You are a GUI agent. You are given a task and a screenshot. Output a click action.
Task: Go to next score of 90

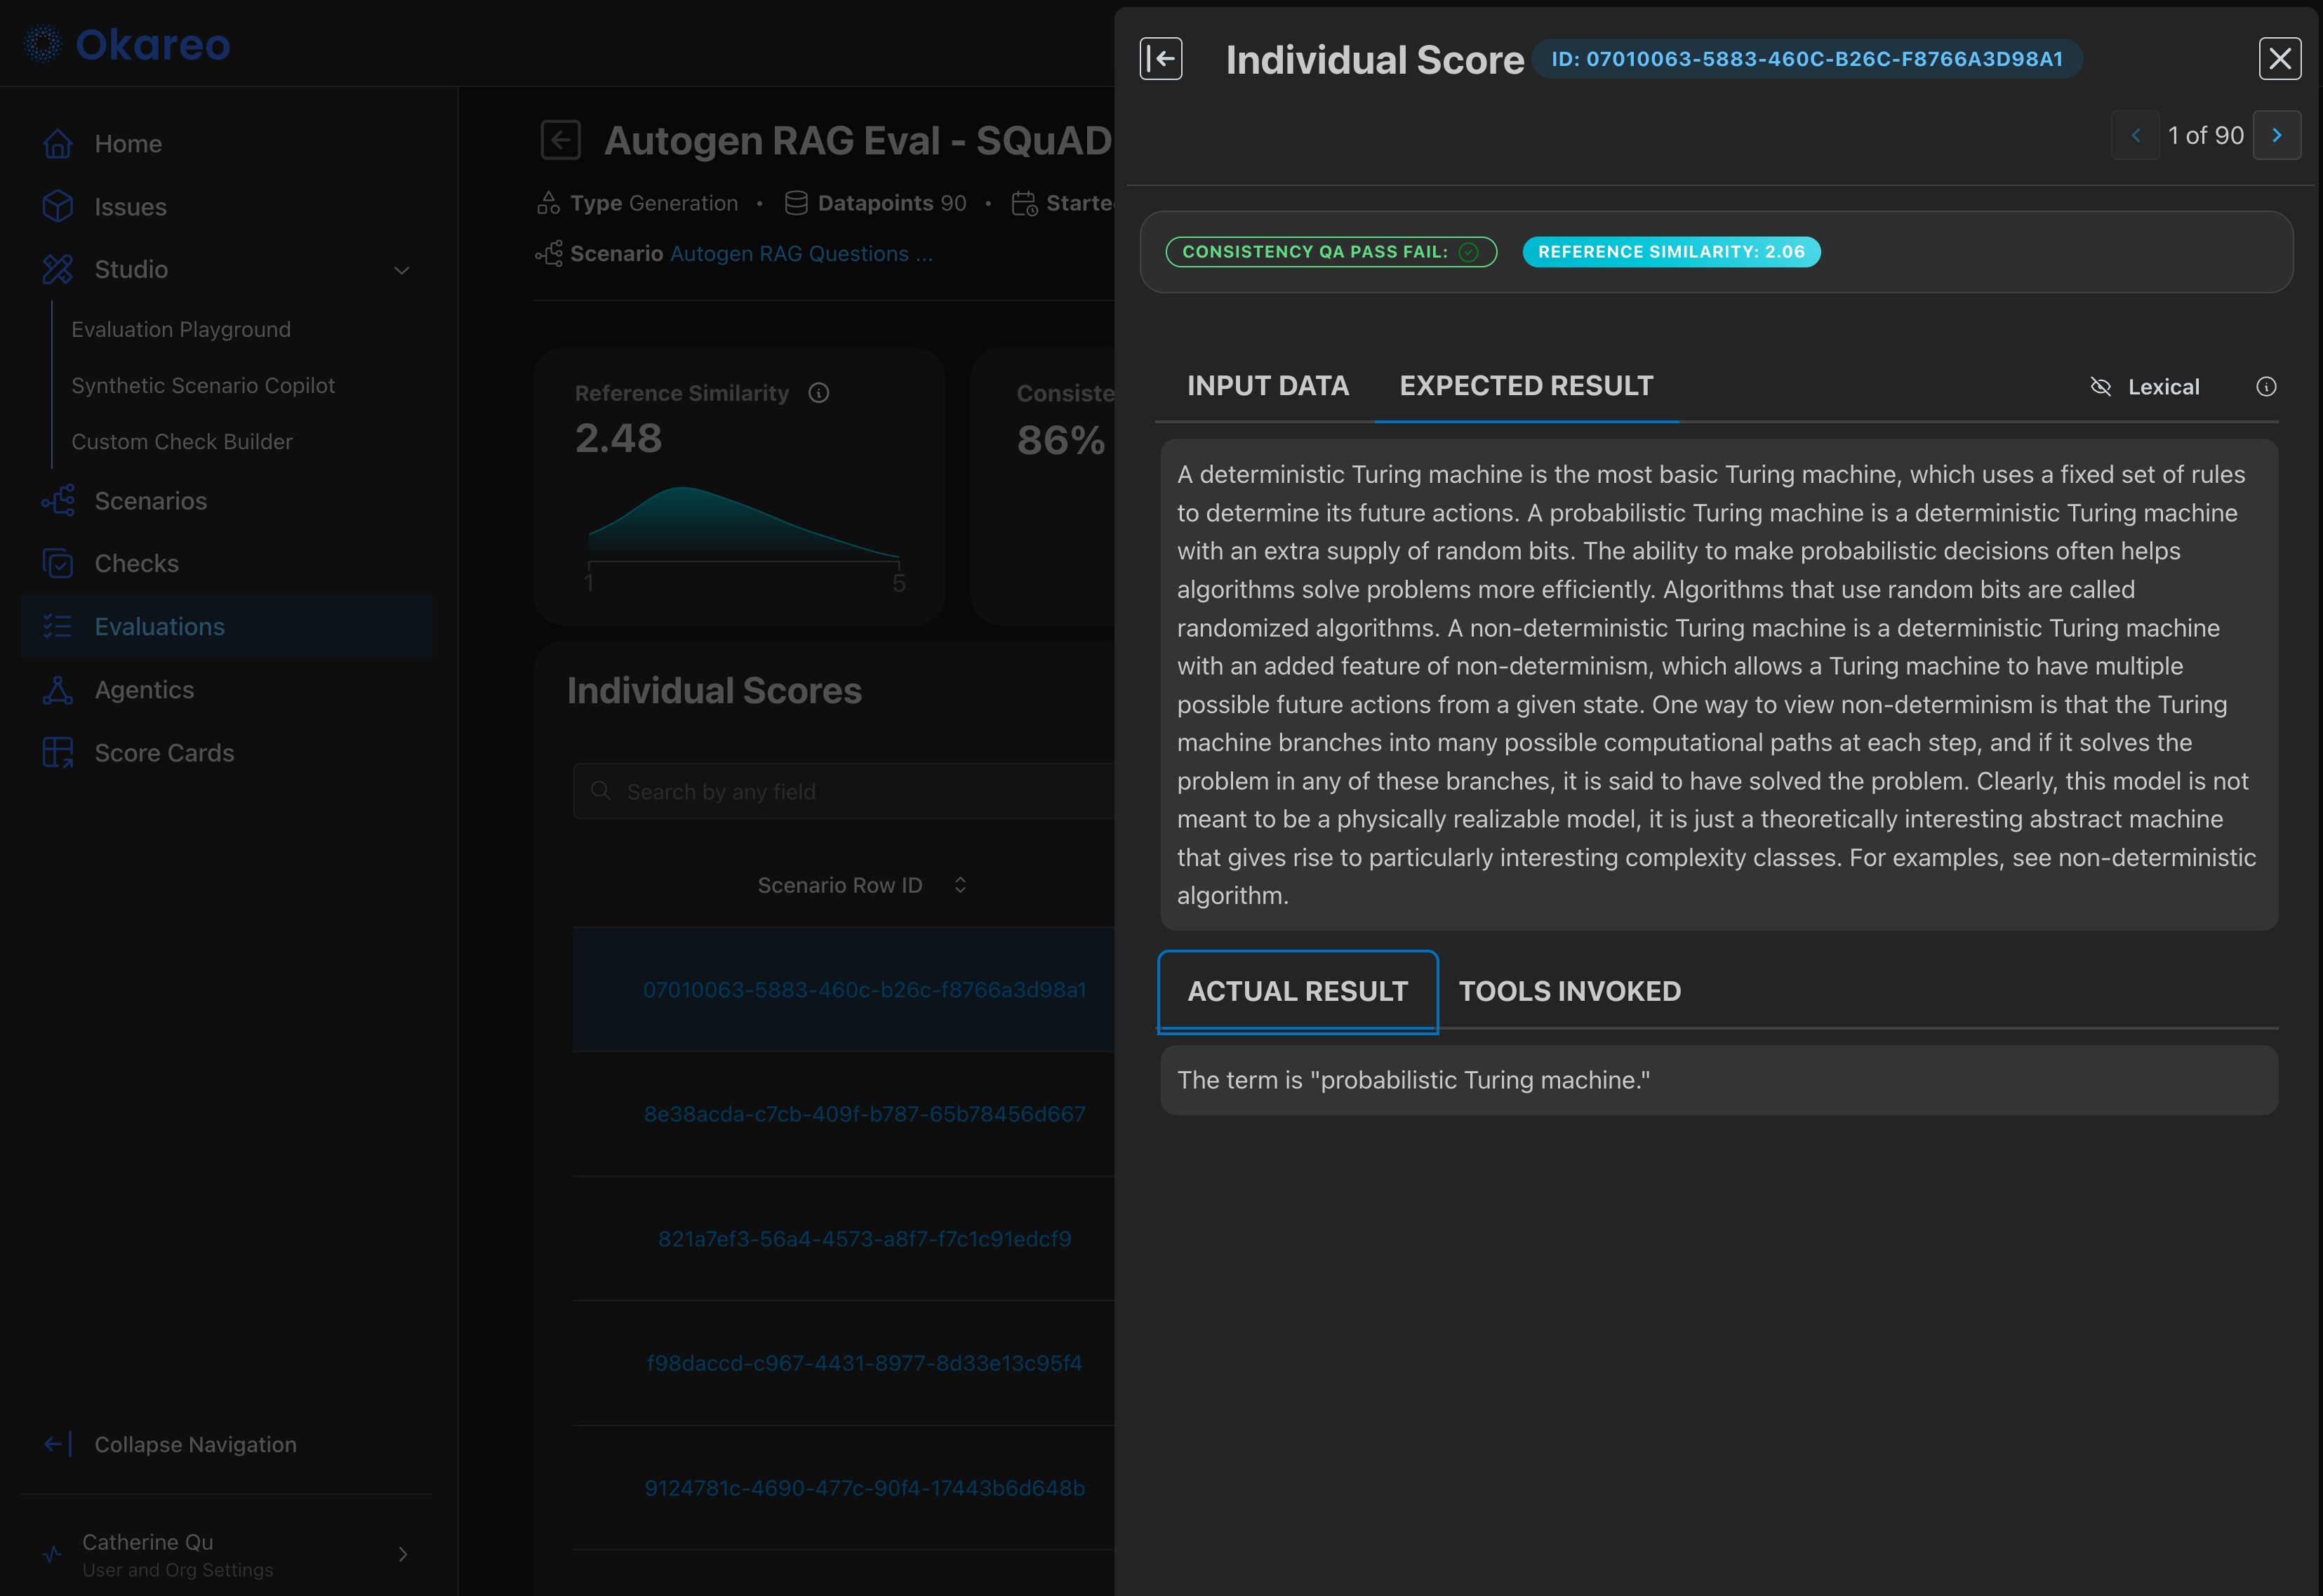(2277, 135)
